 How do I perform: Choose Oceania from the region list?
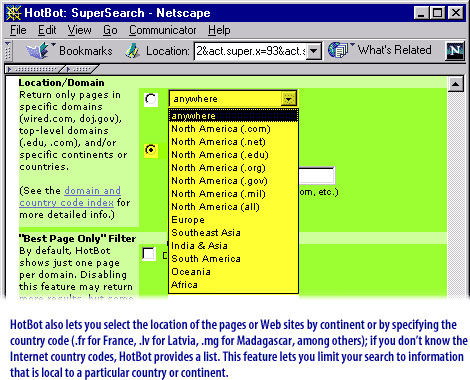[233, 272]
